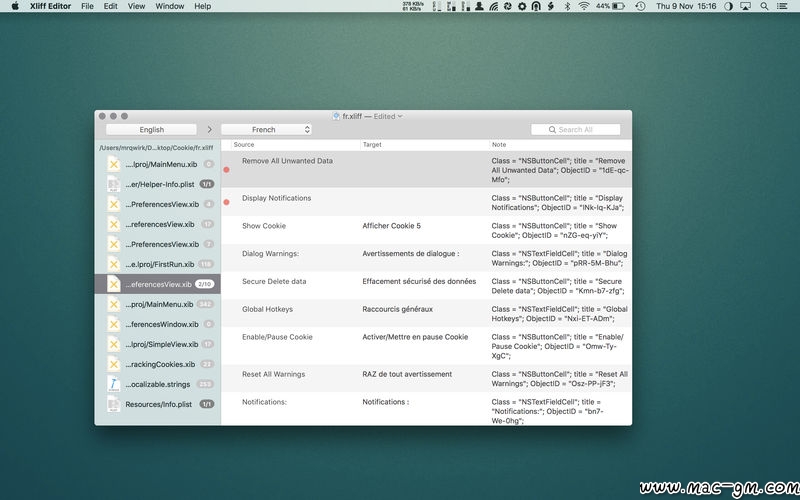Click the strings file icon of ...ocalizable.strings
800x500 pixels.
(113, 384)
